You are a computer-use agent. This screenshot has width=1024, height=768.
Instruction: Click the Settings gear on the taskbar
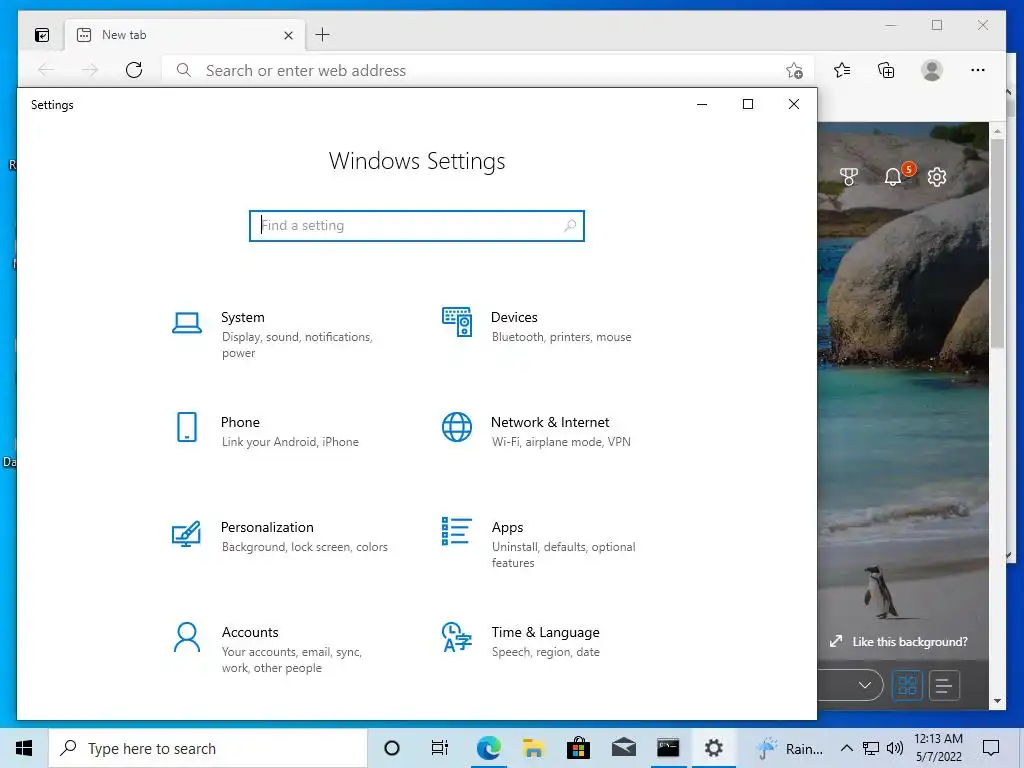pos(714,748)
